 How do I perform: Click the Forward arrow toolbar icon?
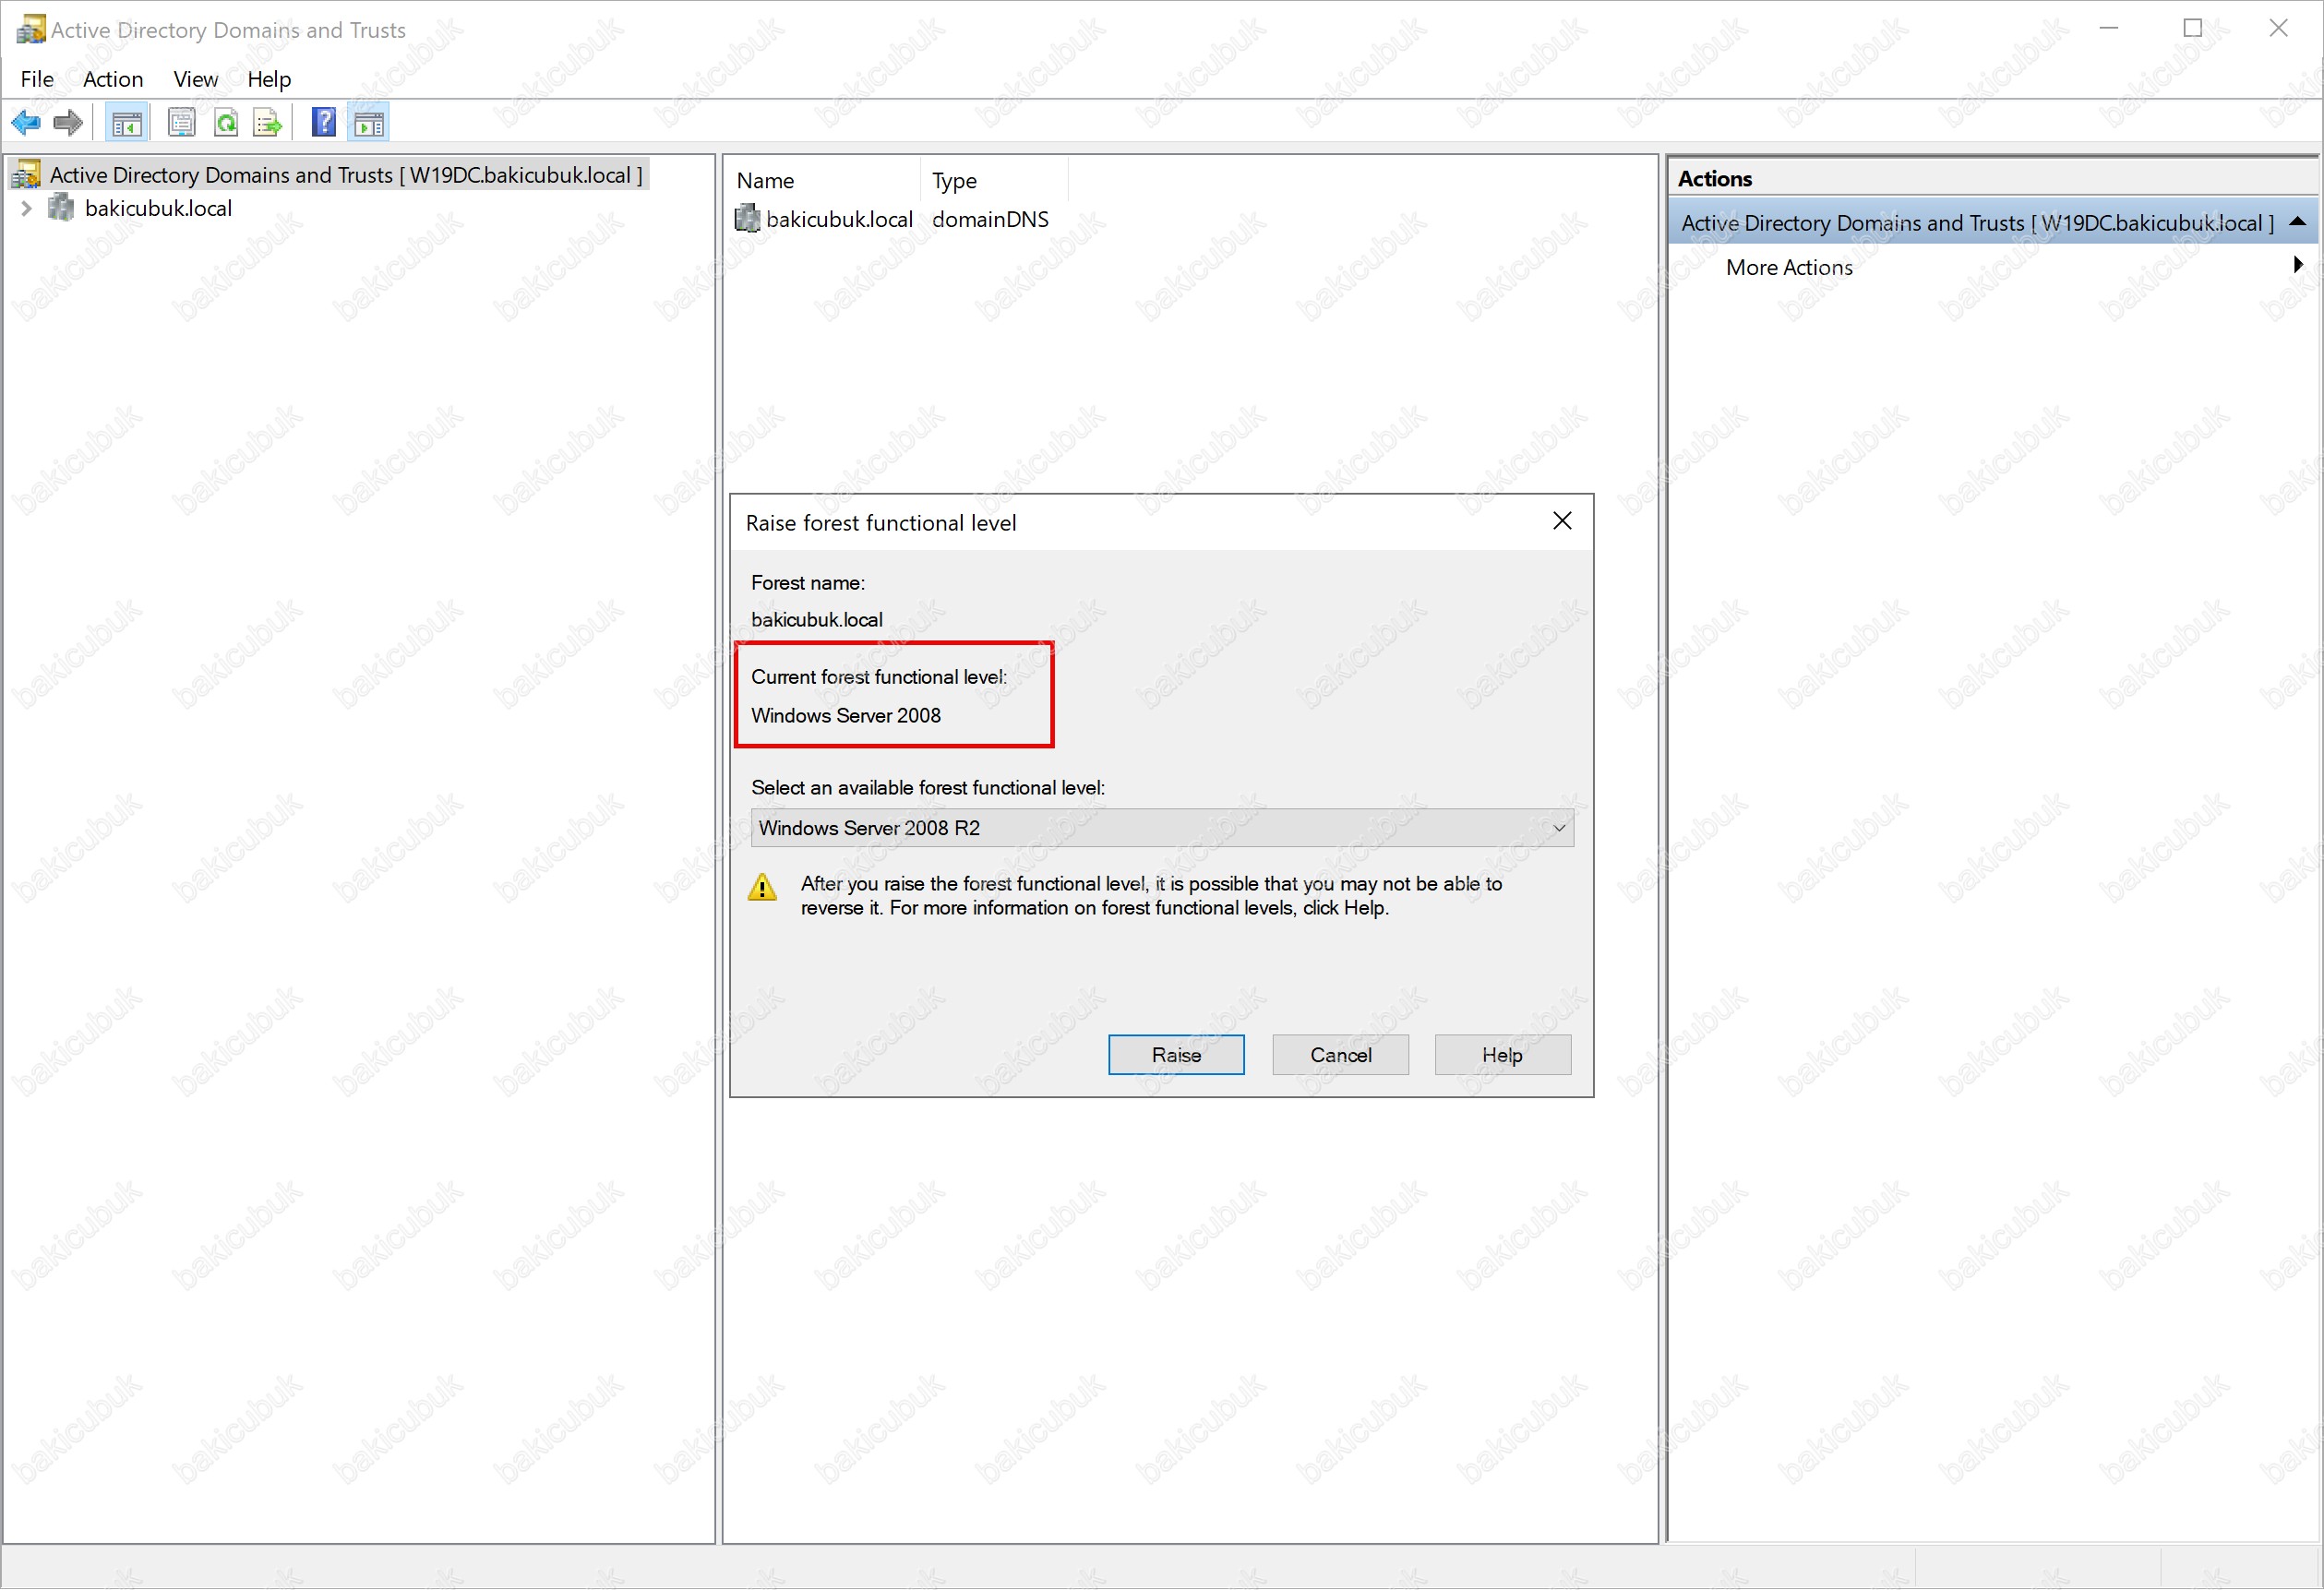click(67, 123)
